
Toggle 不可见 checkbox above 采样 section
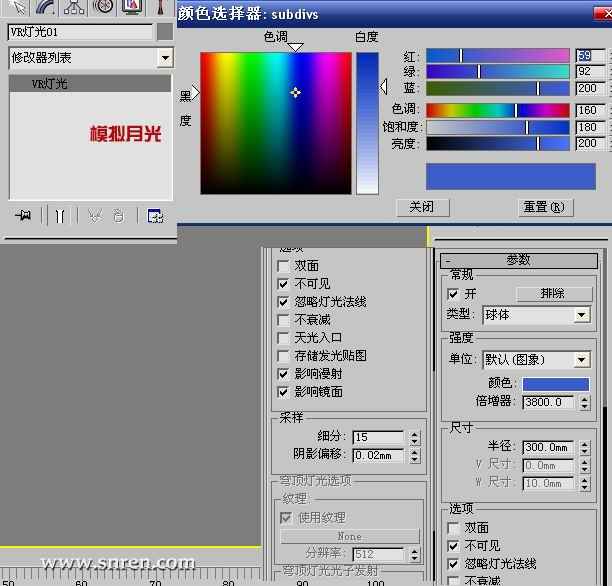point(283,284)
